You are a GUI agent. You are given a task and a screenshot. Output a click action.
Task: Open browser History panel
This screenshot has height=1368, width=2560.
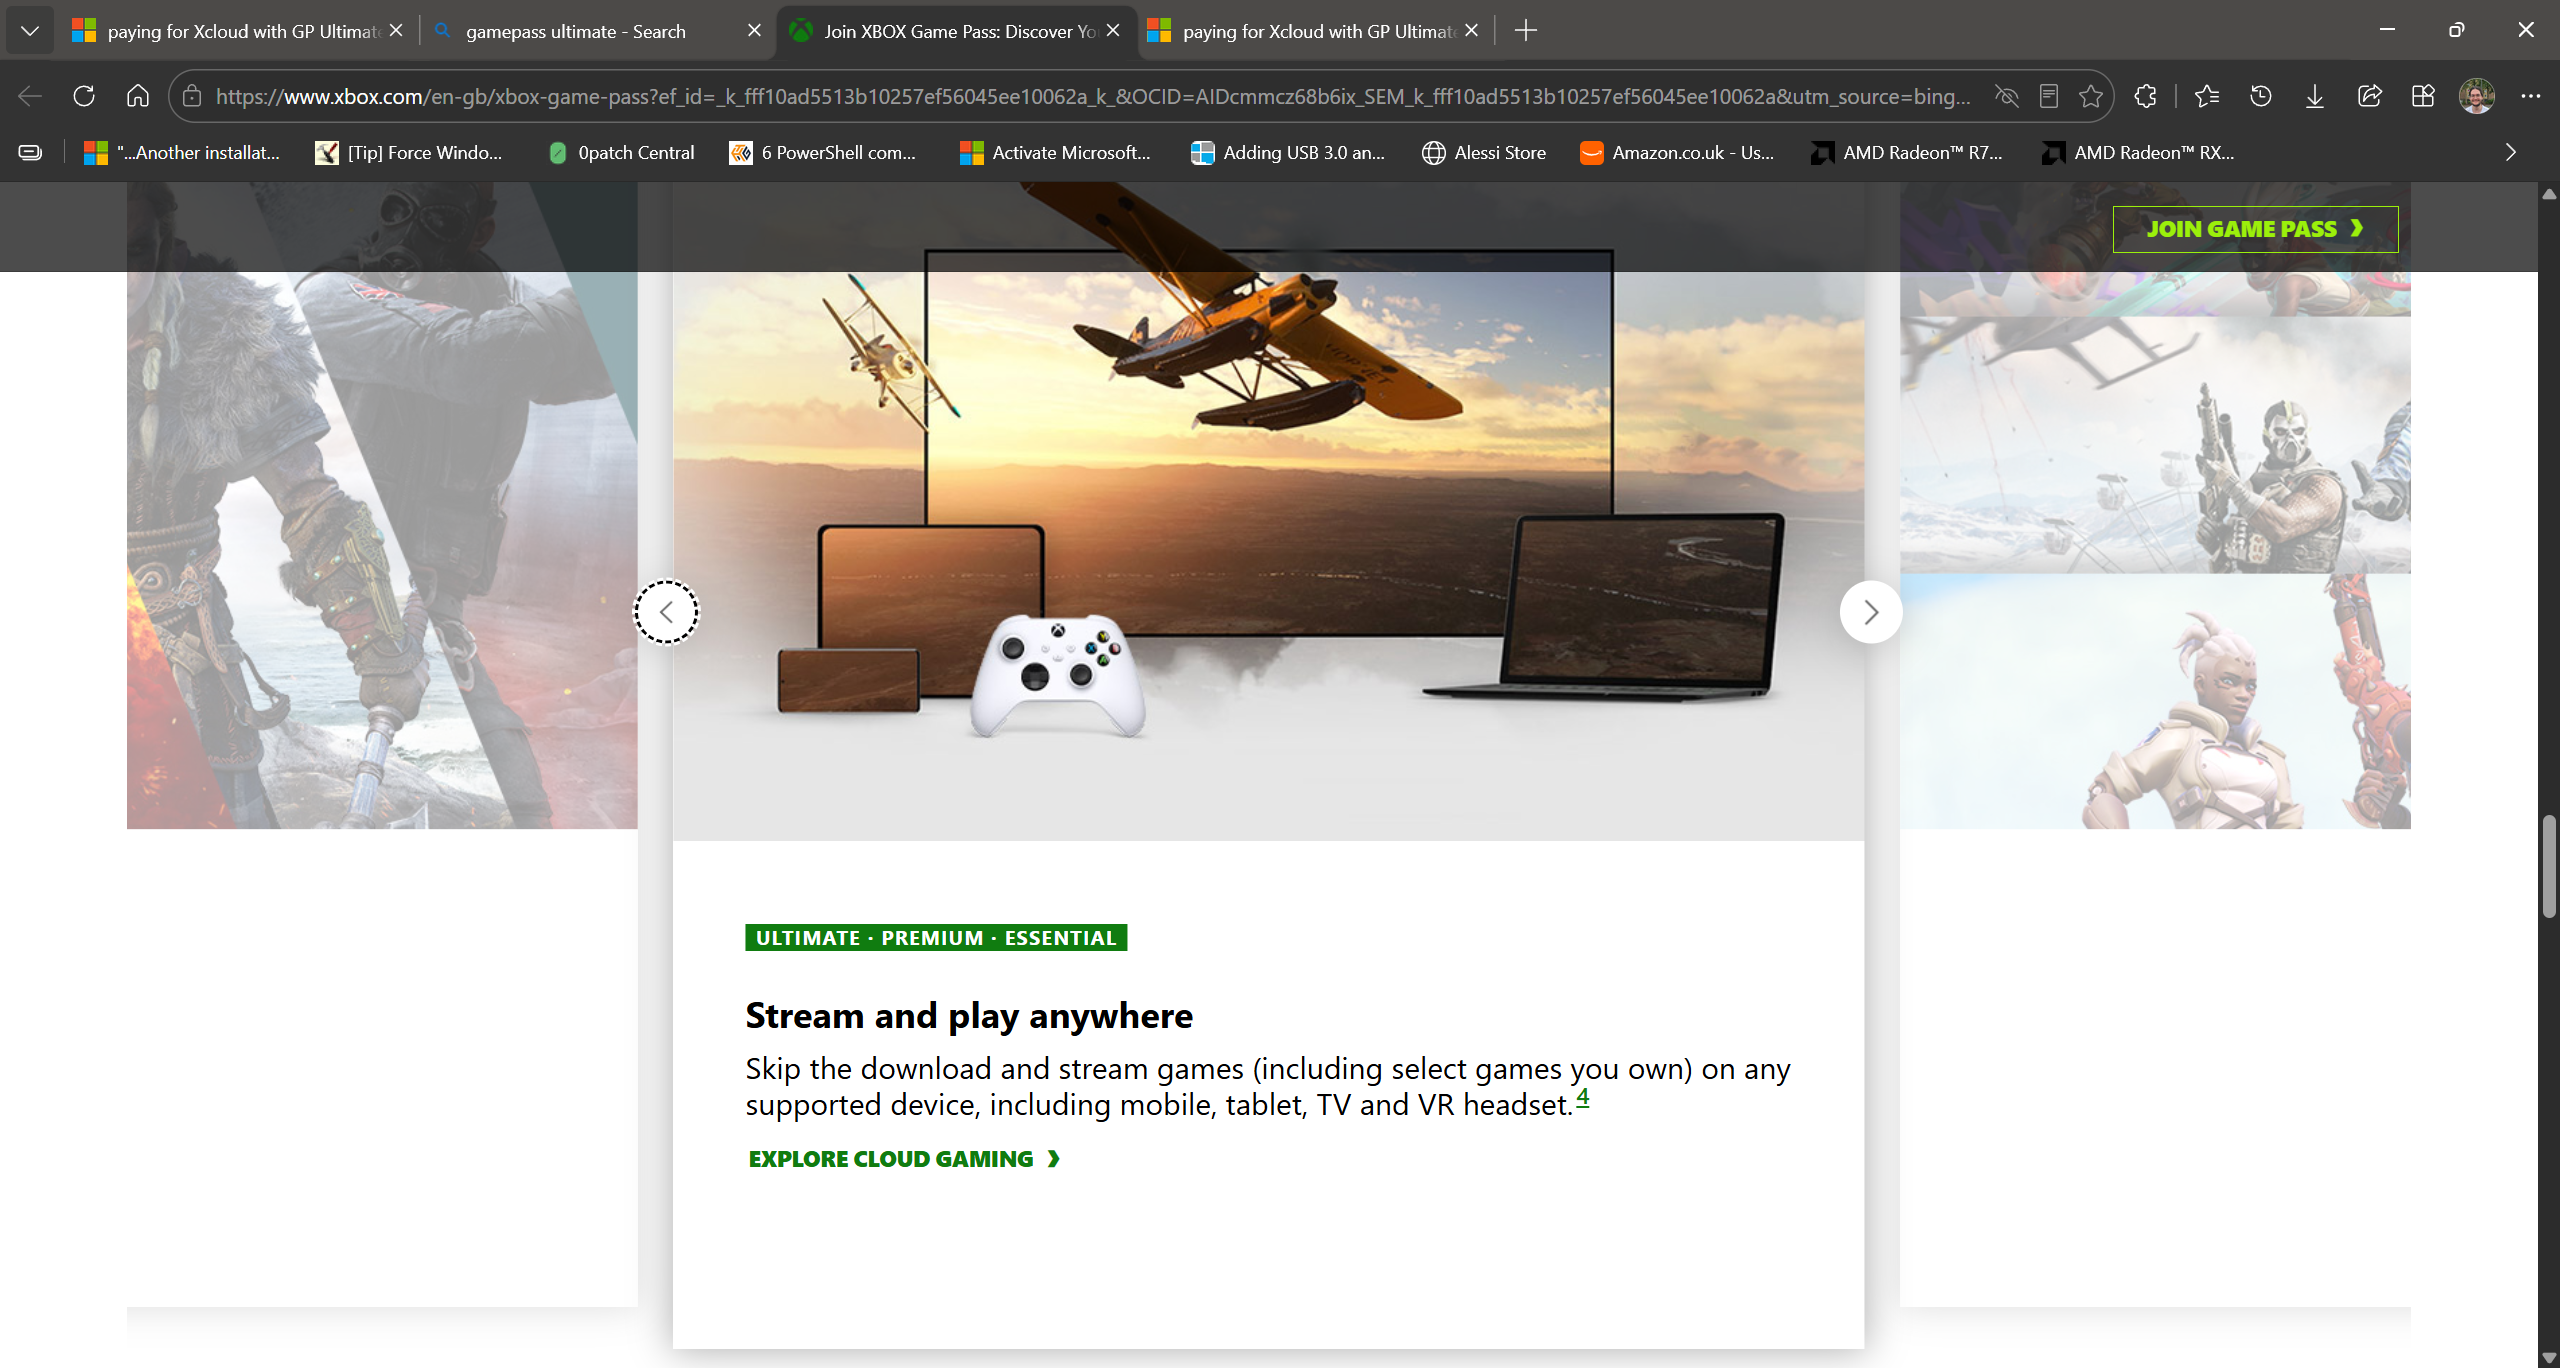click(x=2261, y=96)
